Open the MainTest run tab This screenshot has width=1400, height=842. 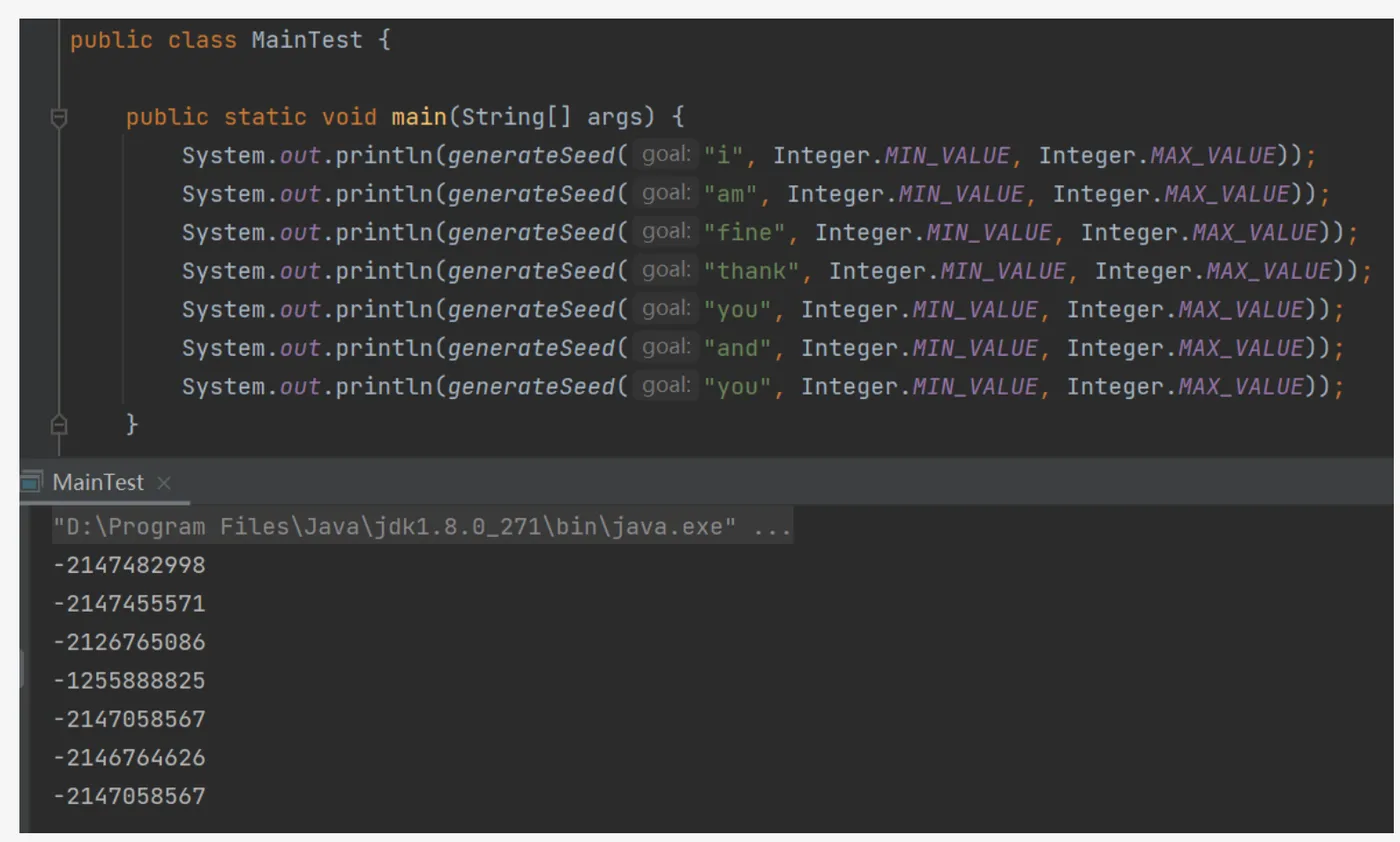pos(98,482)
